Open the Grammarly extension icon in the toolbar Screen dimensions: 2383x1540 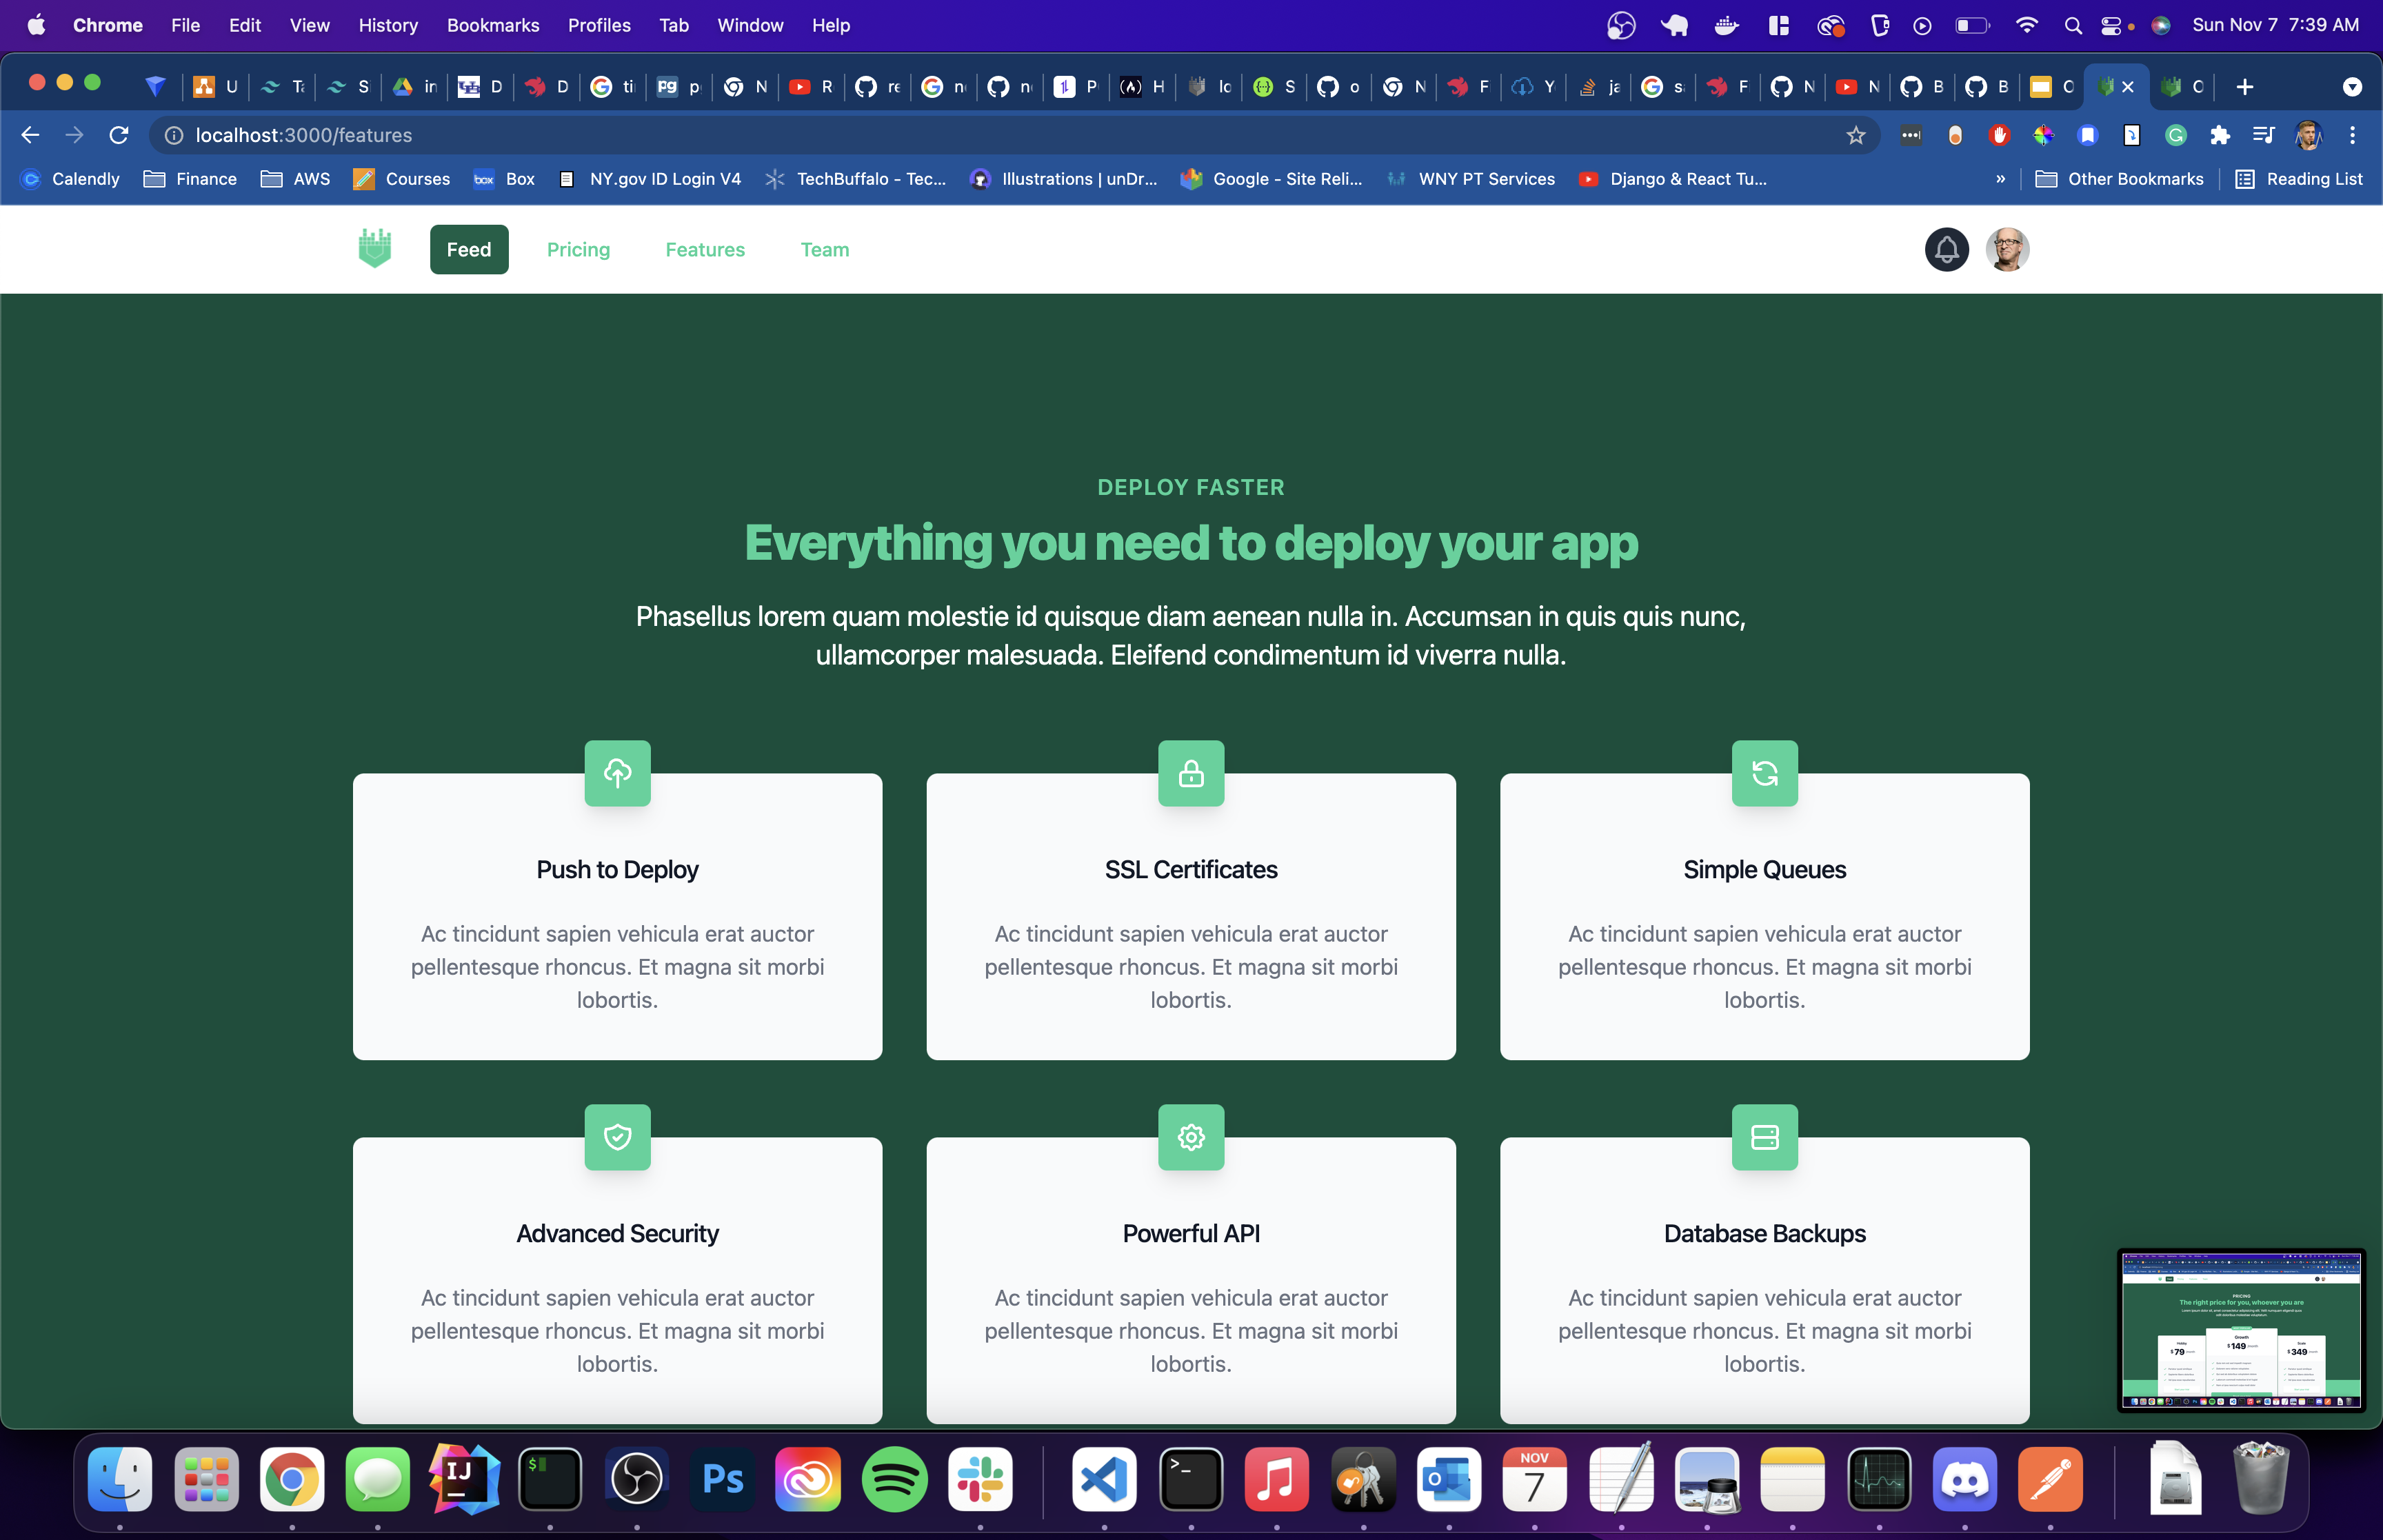coord(2175,135)
